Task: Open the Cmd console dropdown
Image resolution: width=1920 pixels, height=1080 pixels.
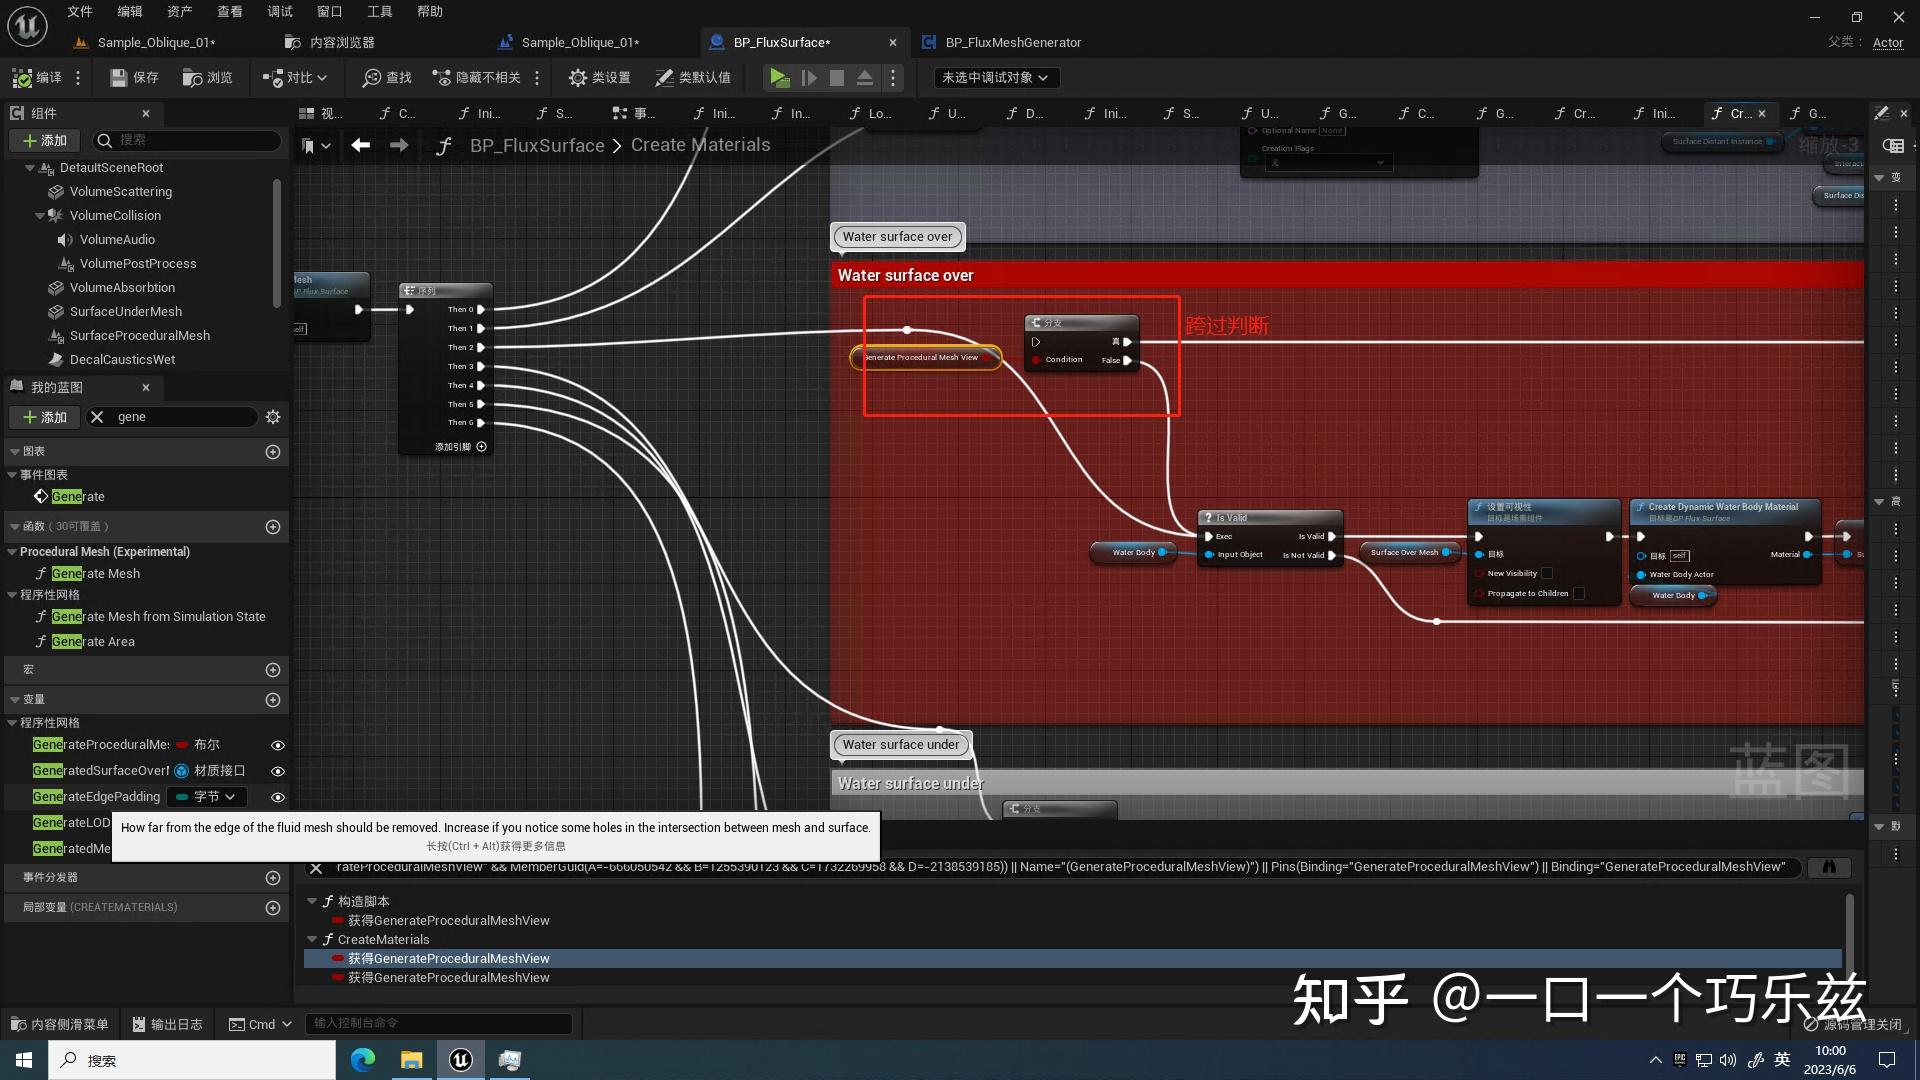Action: coord(260,1024)
